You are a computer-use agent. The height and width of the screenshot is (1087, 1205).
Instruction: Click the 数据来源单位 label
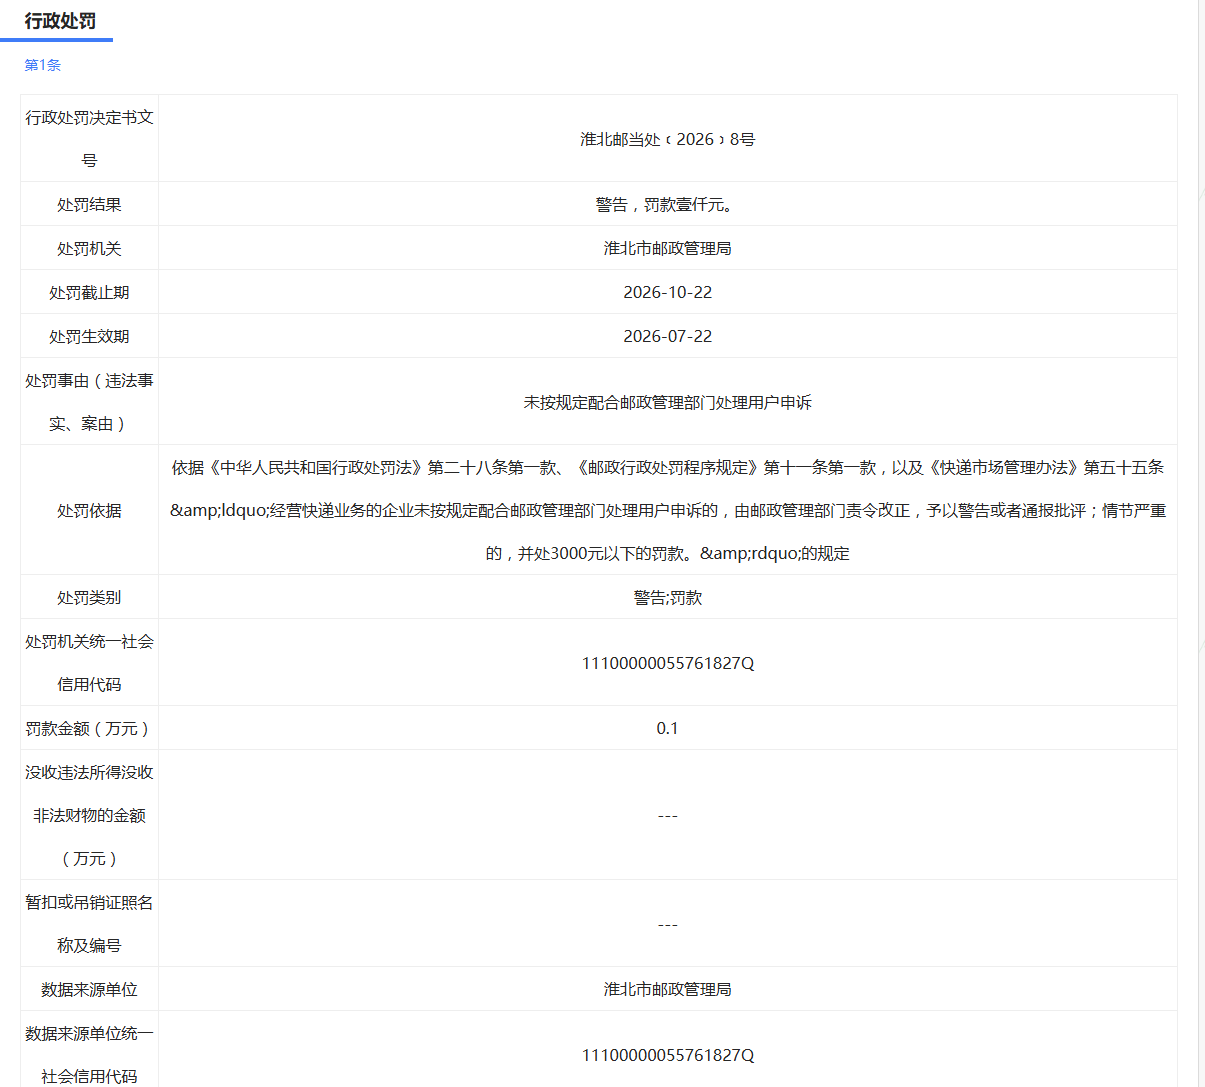(89, 989)
